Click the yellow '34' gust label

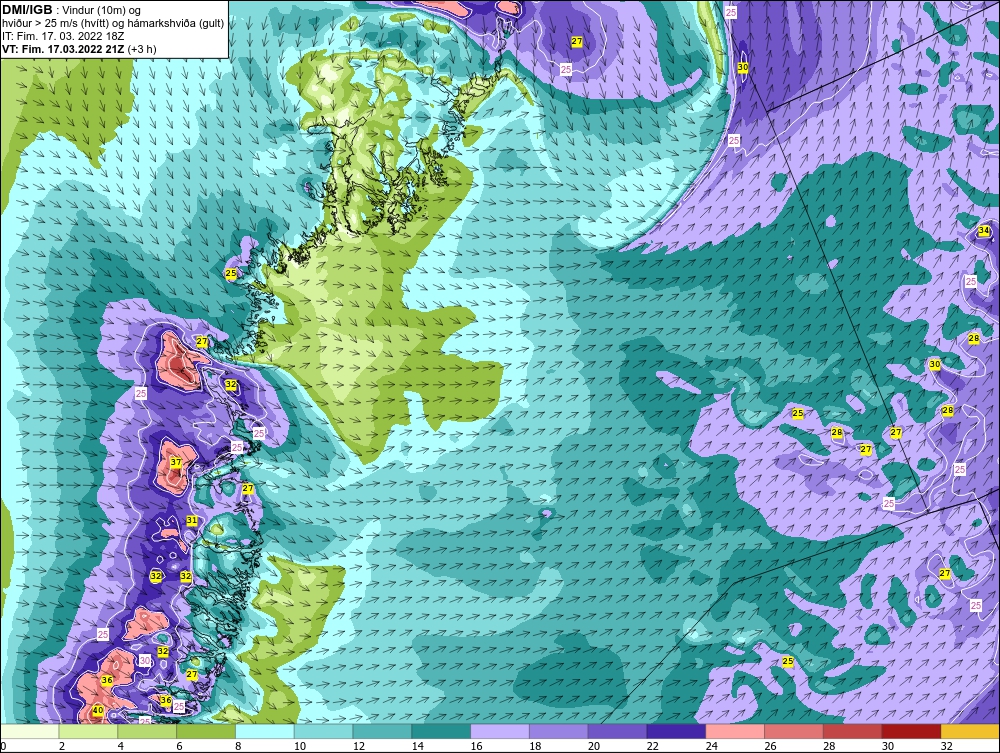pos(984,230)
